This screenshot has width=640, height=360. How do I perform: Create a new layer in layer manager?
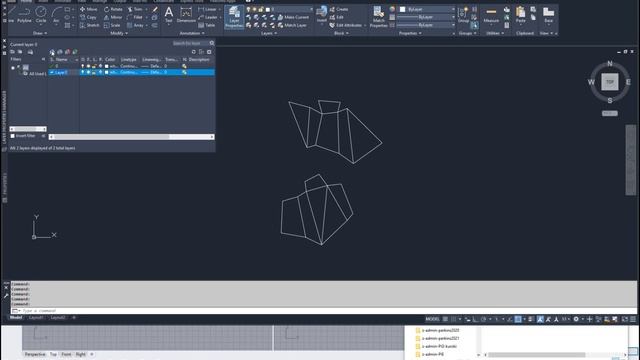[x=52, y=52]
